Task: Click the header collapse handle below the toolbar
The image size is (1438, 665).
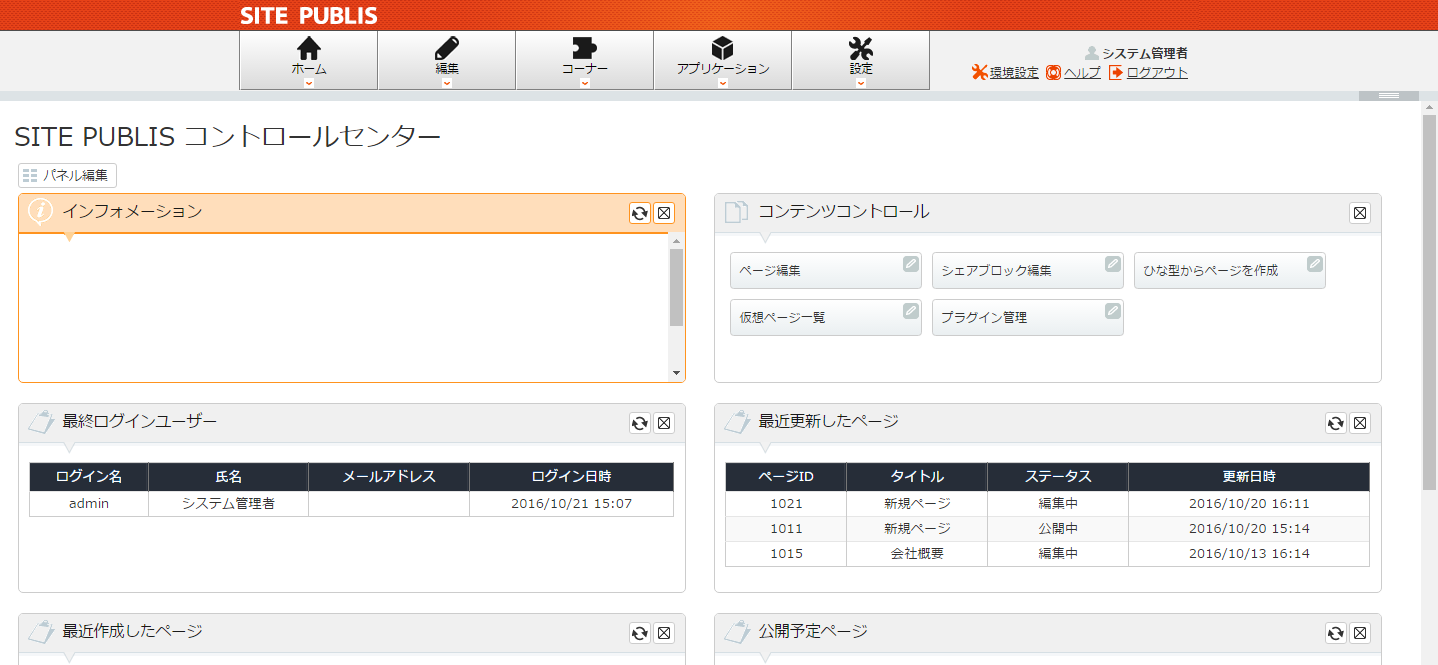Action: click(1388, 95)
